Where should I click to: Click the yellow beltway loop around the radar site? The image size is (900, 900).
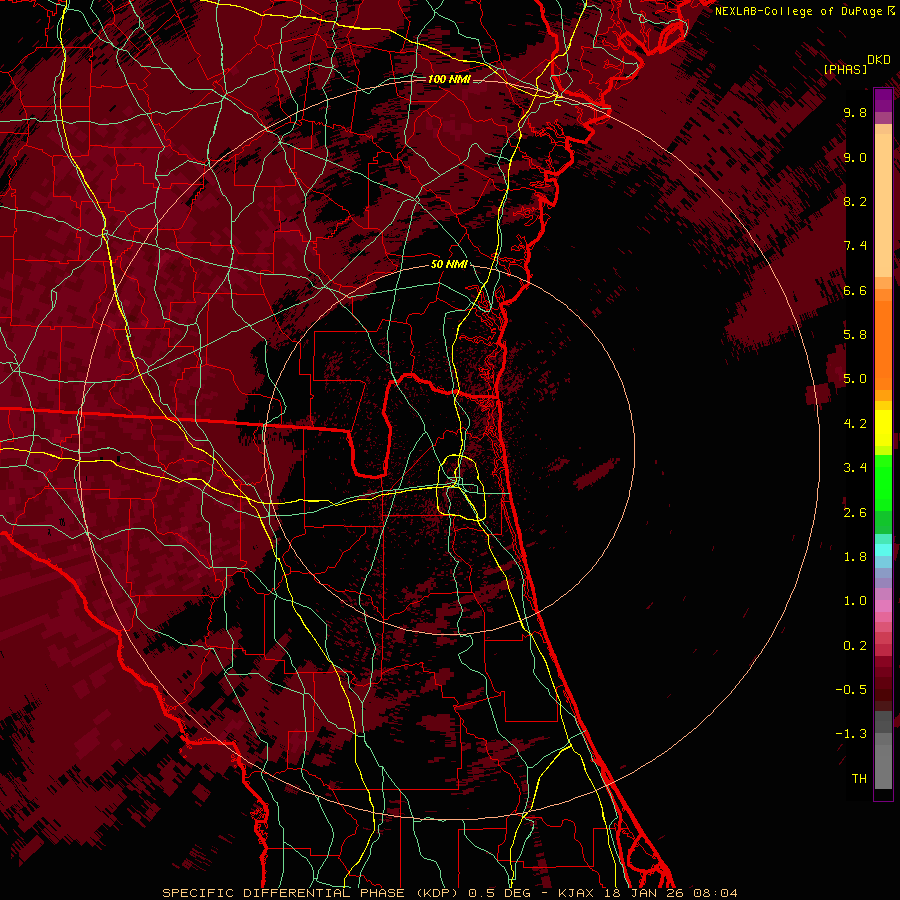coord(462,488)
